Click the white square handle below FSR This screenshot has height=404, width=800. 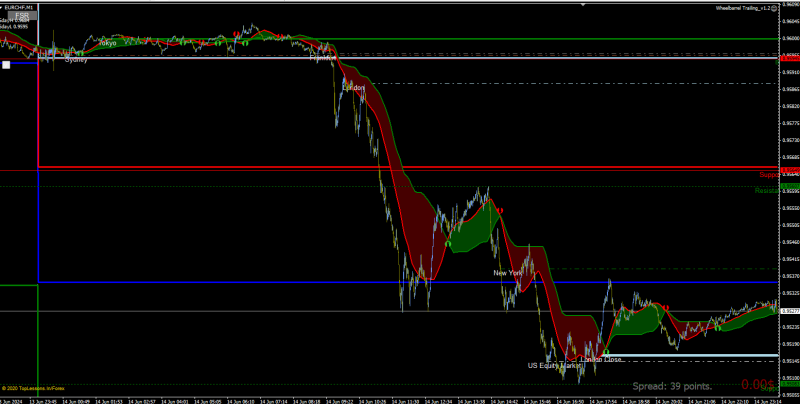(x=6, y=65)
